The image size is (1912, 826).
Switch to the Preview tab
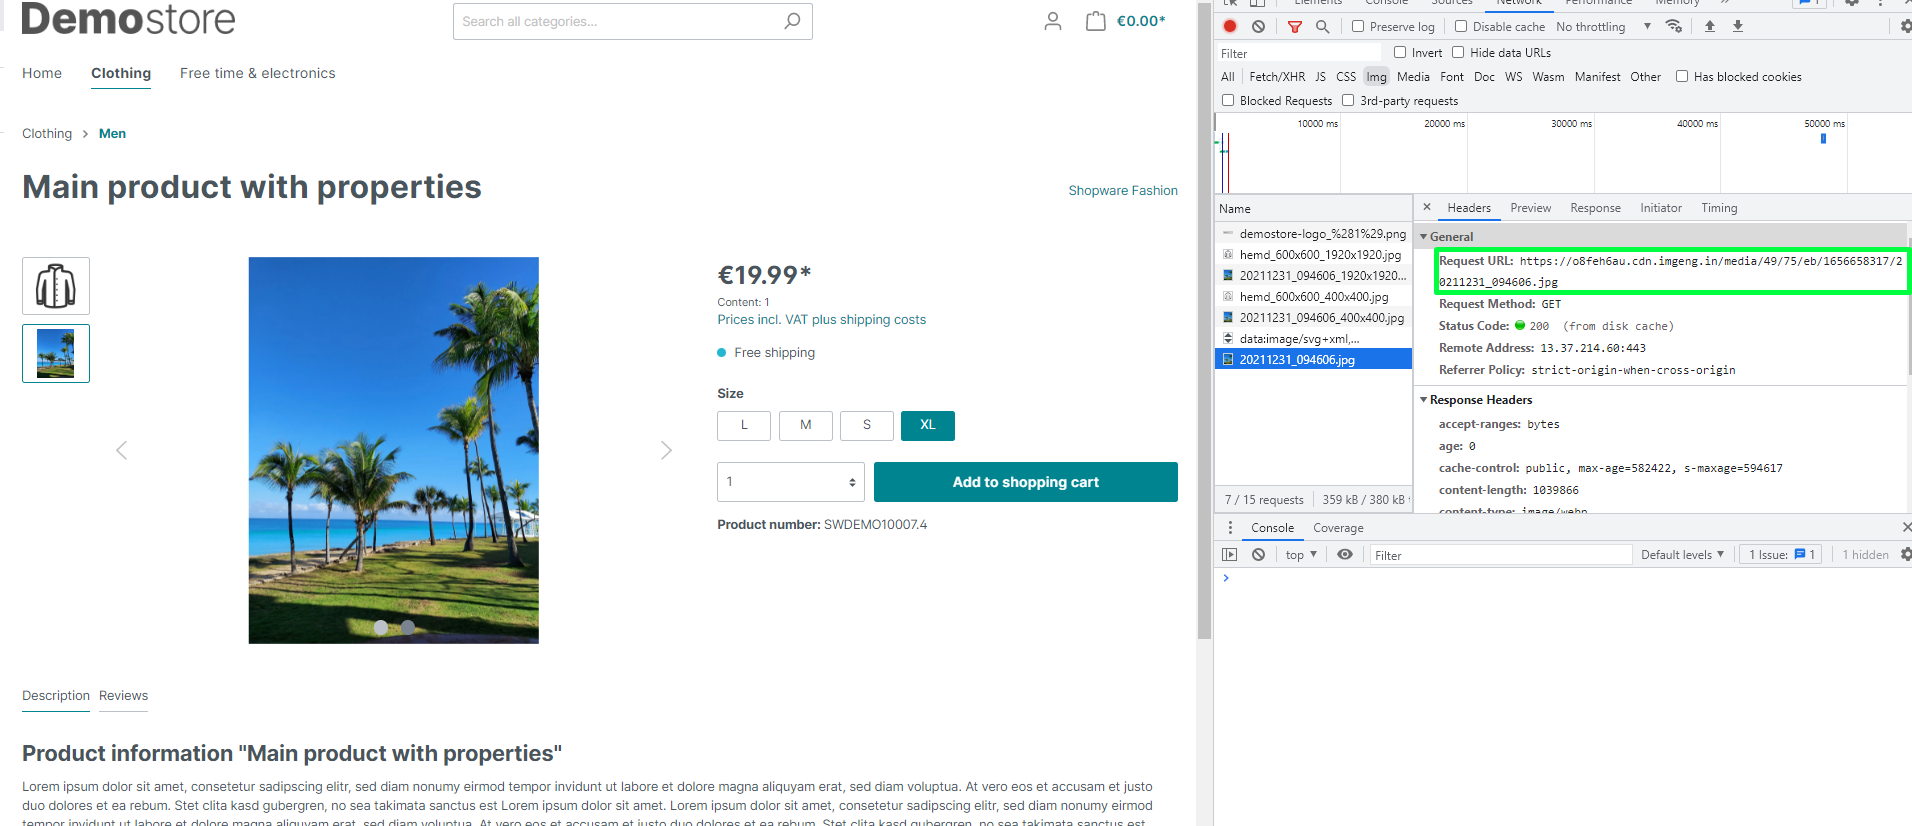point(1530,208)
